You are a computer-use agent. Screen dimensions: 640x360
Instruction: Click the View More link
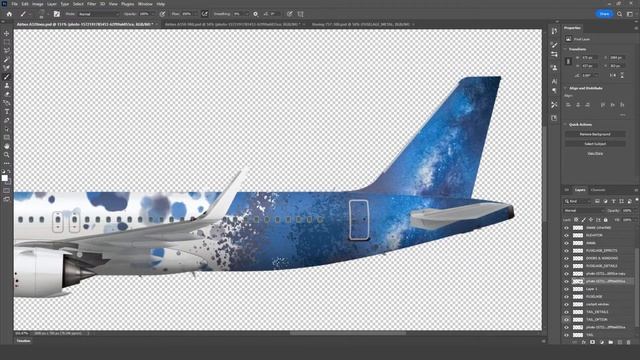(595, 153)
